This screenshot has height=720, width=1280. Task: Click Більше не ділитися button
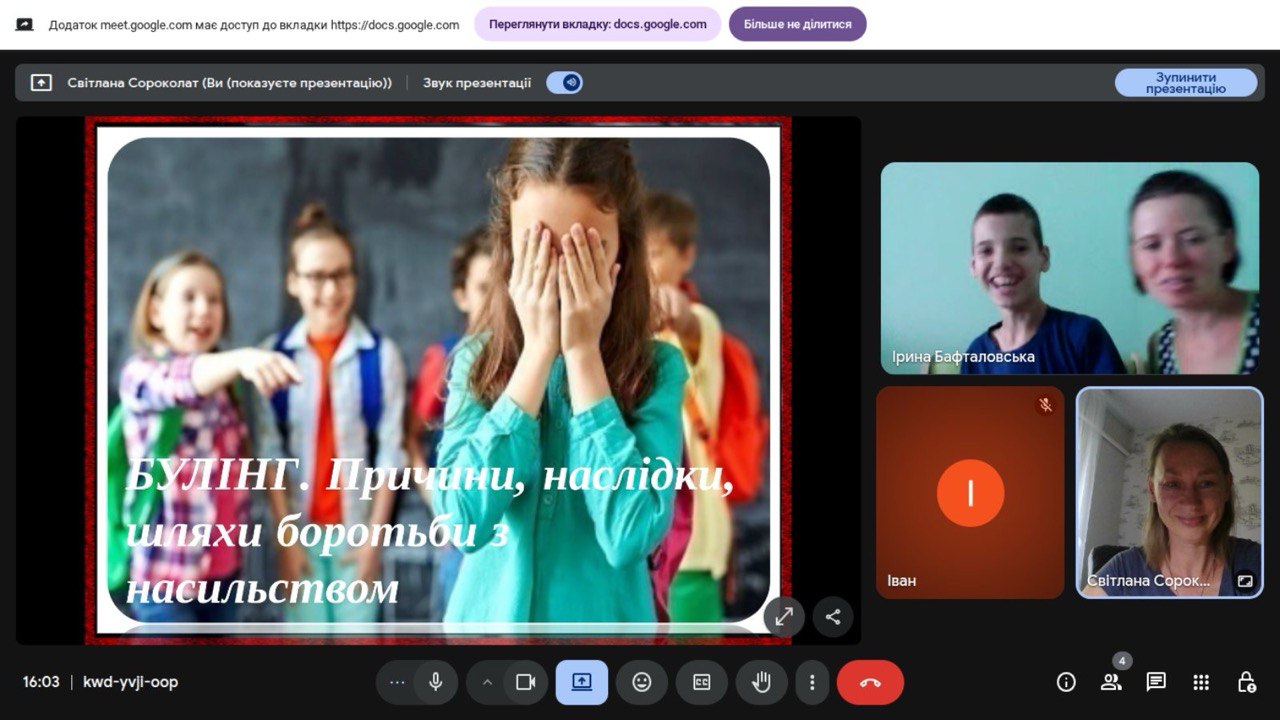point(797,24)
